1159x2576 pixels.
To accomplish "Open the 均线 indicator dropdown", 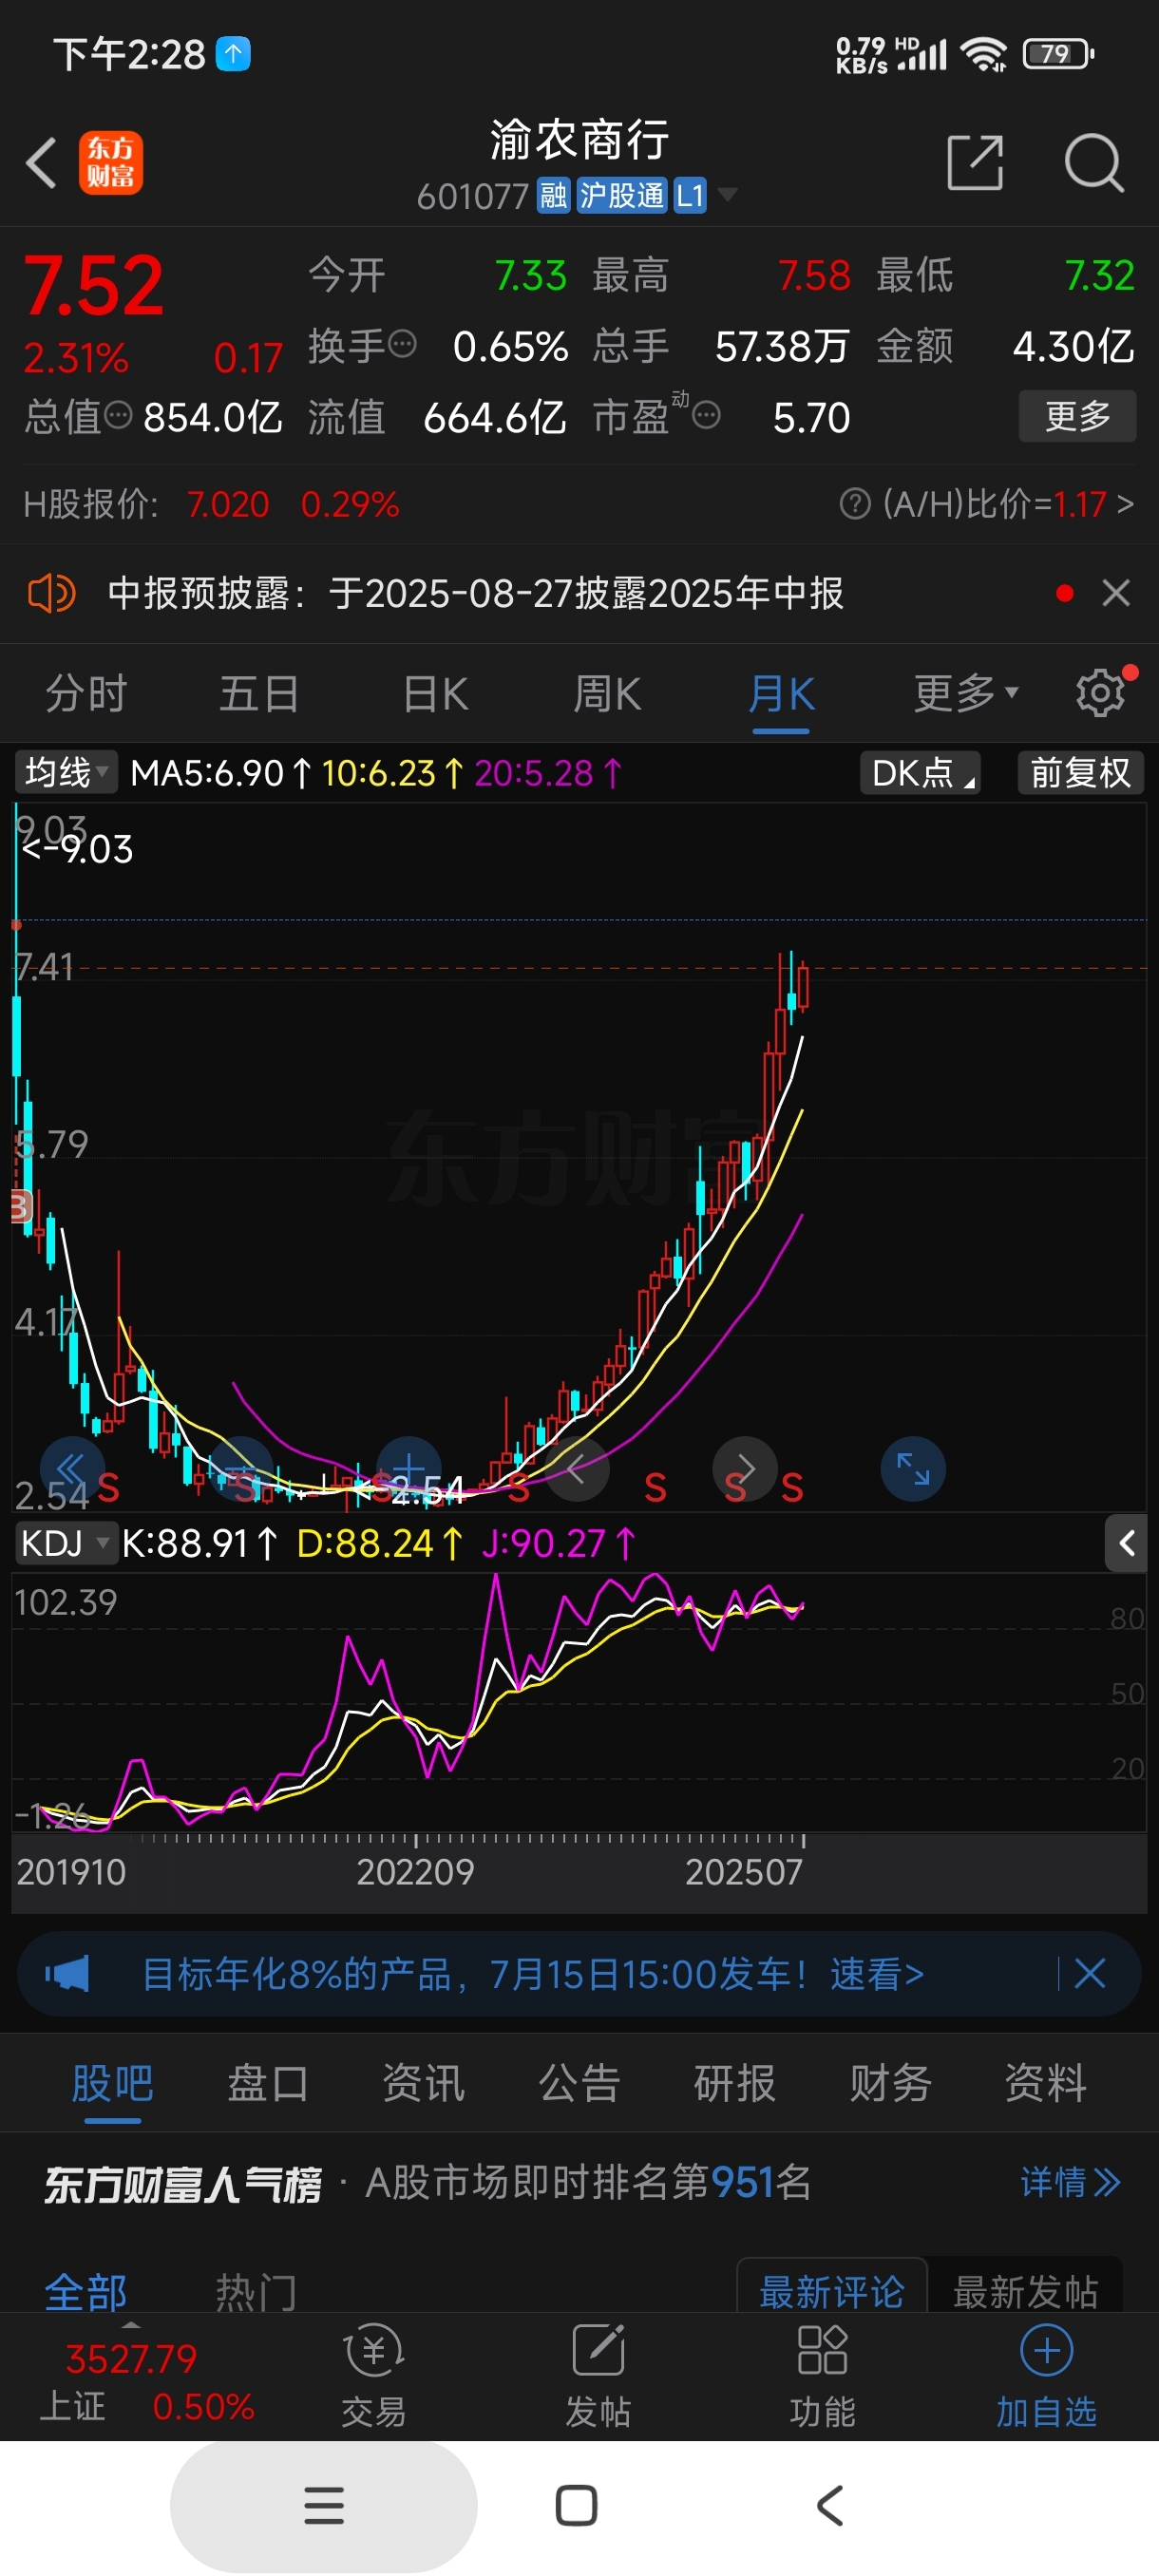I will pos(66,773).
